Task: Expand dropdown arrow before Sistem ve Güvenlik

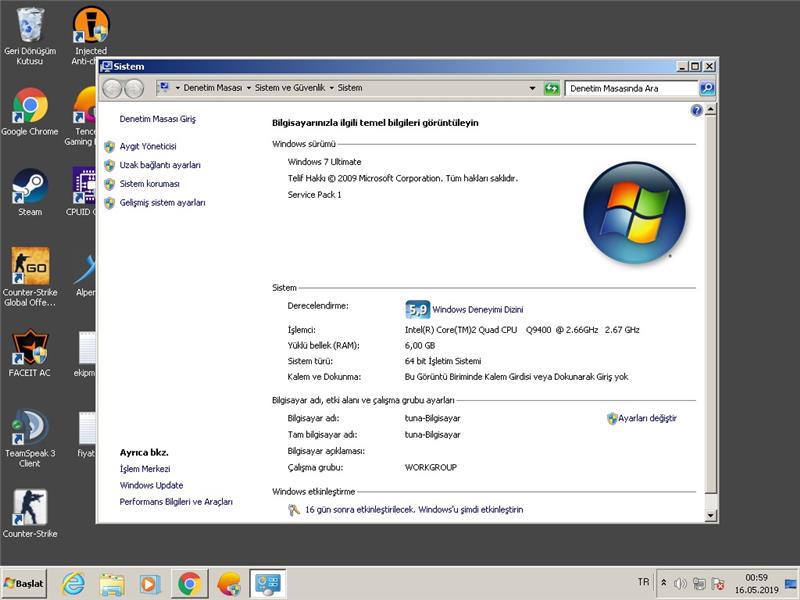Action: tap(249, 88)
